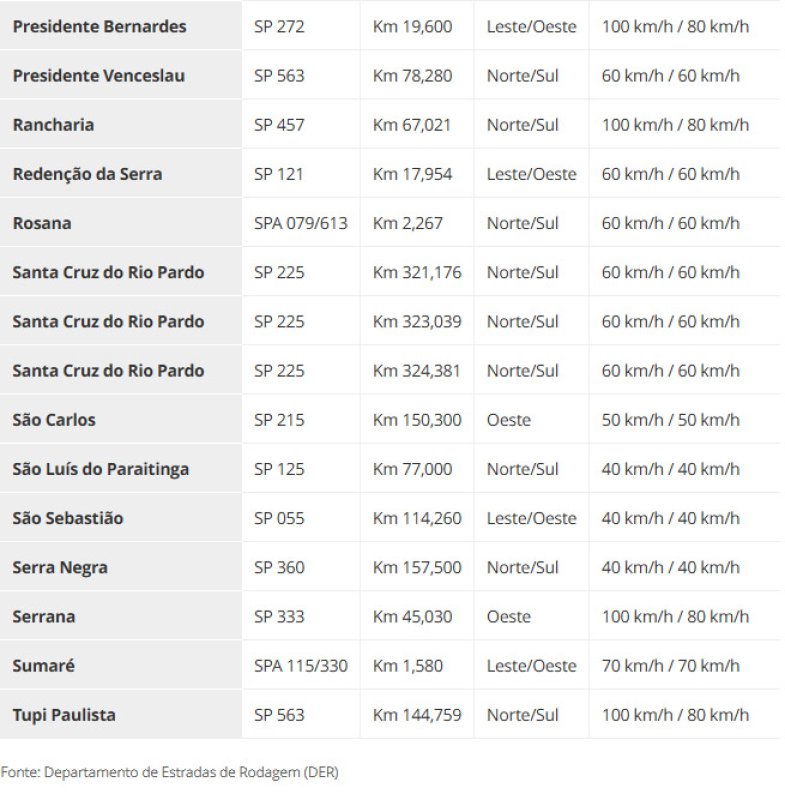785x800 pixels.
Task: Click the Presidente Bernardes city cell
Action: (x=99, y=27)
